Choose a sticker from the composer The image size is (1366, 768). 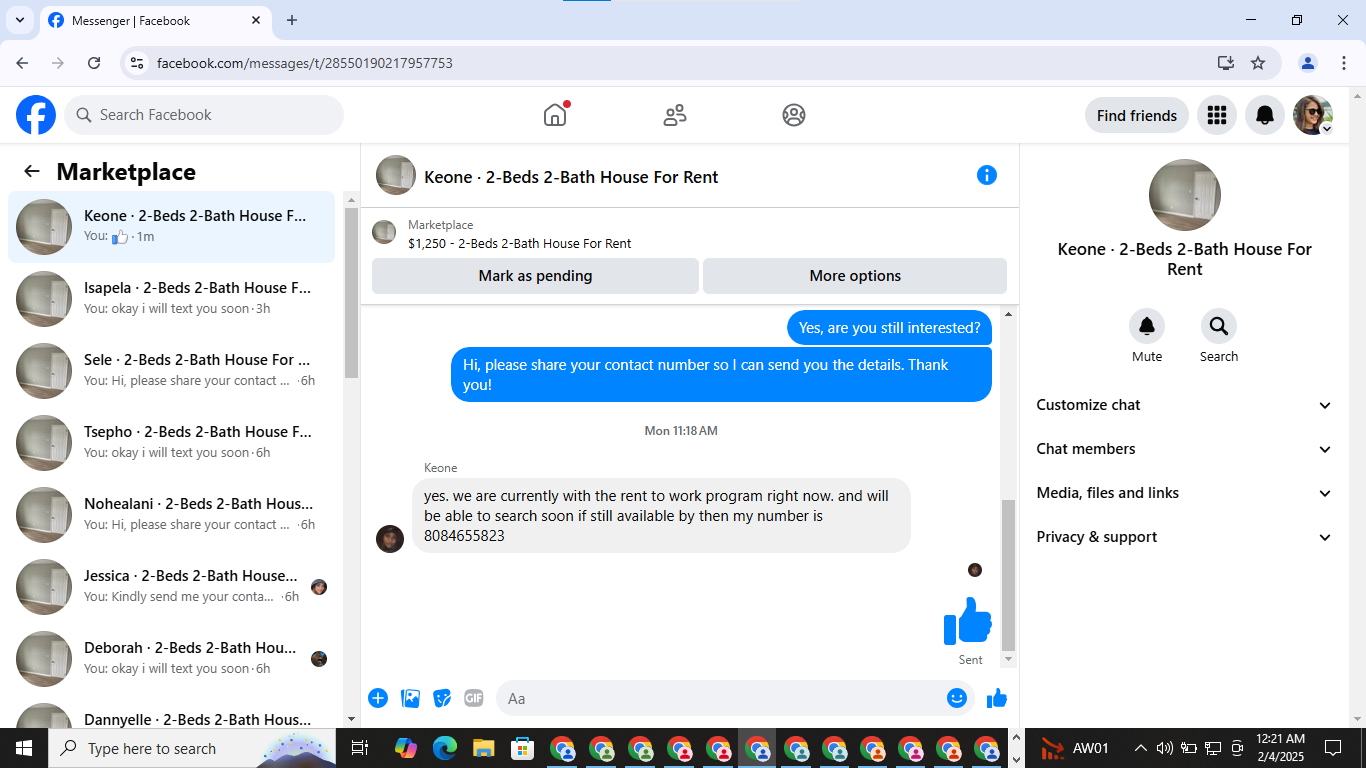[x=442, y=698]
